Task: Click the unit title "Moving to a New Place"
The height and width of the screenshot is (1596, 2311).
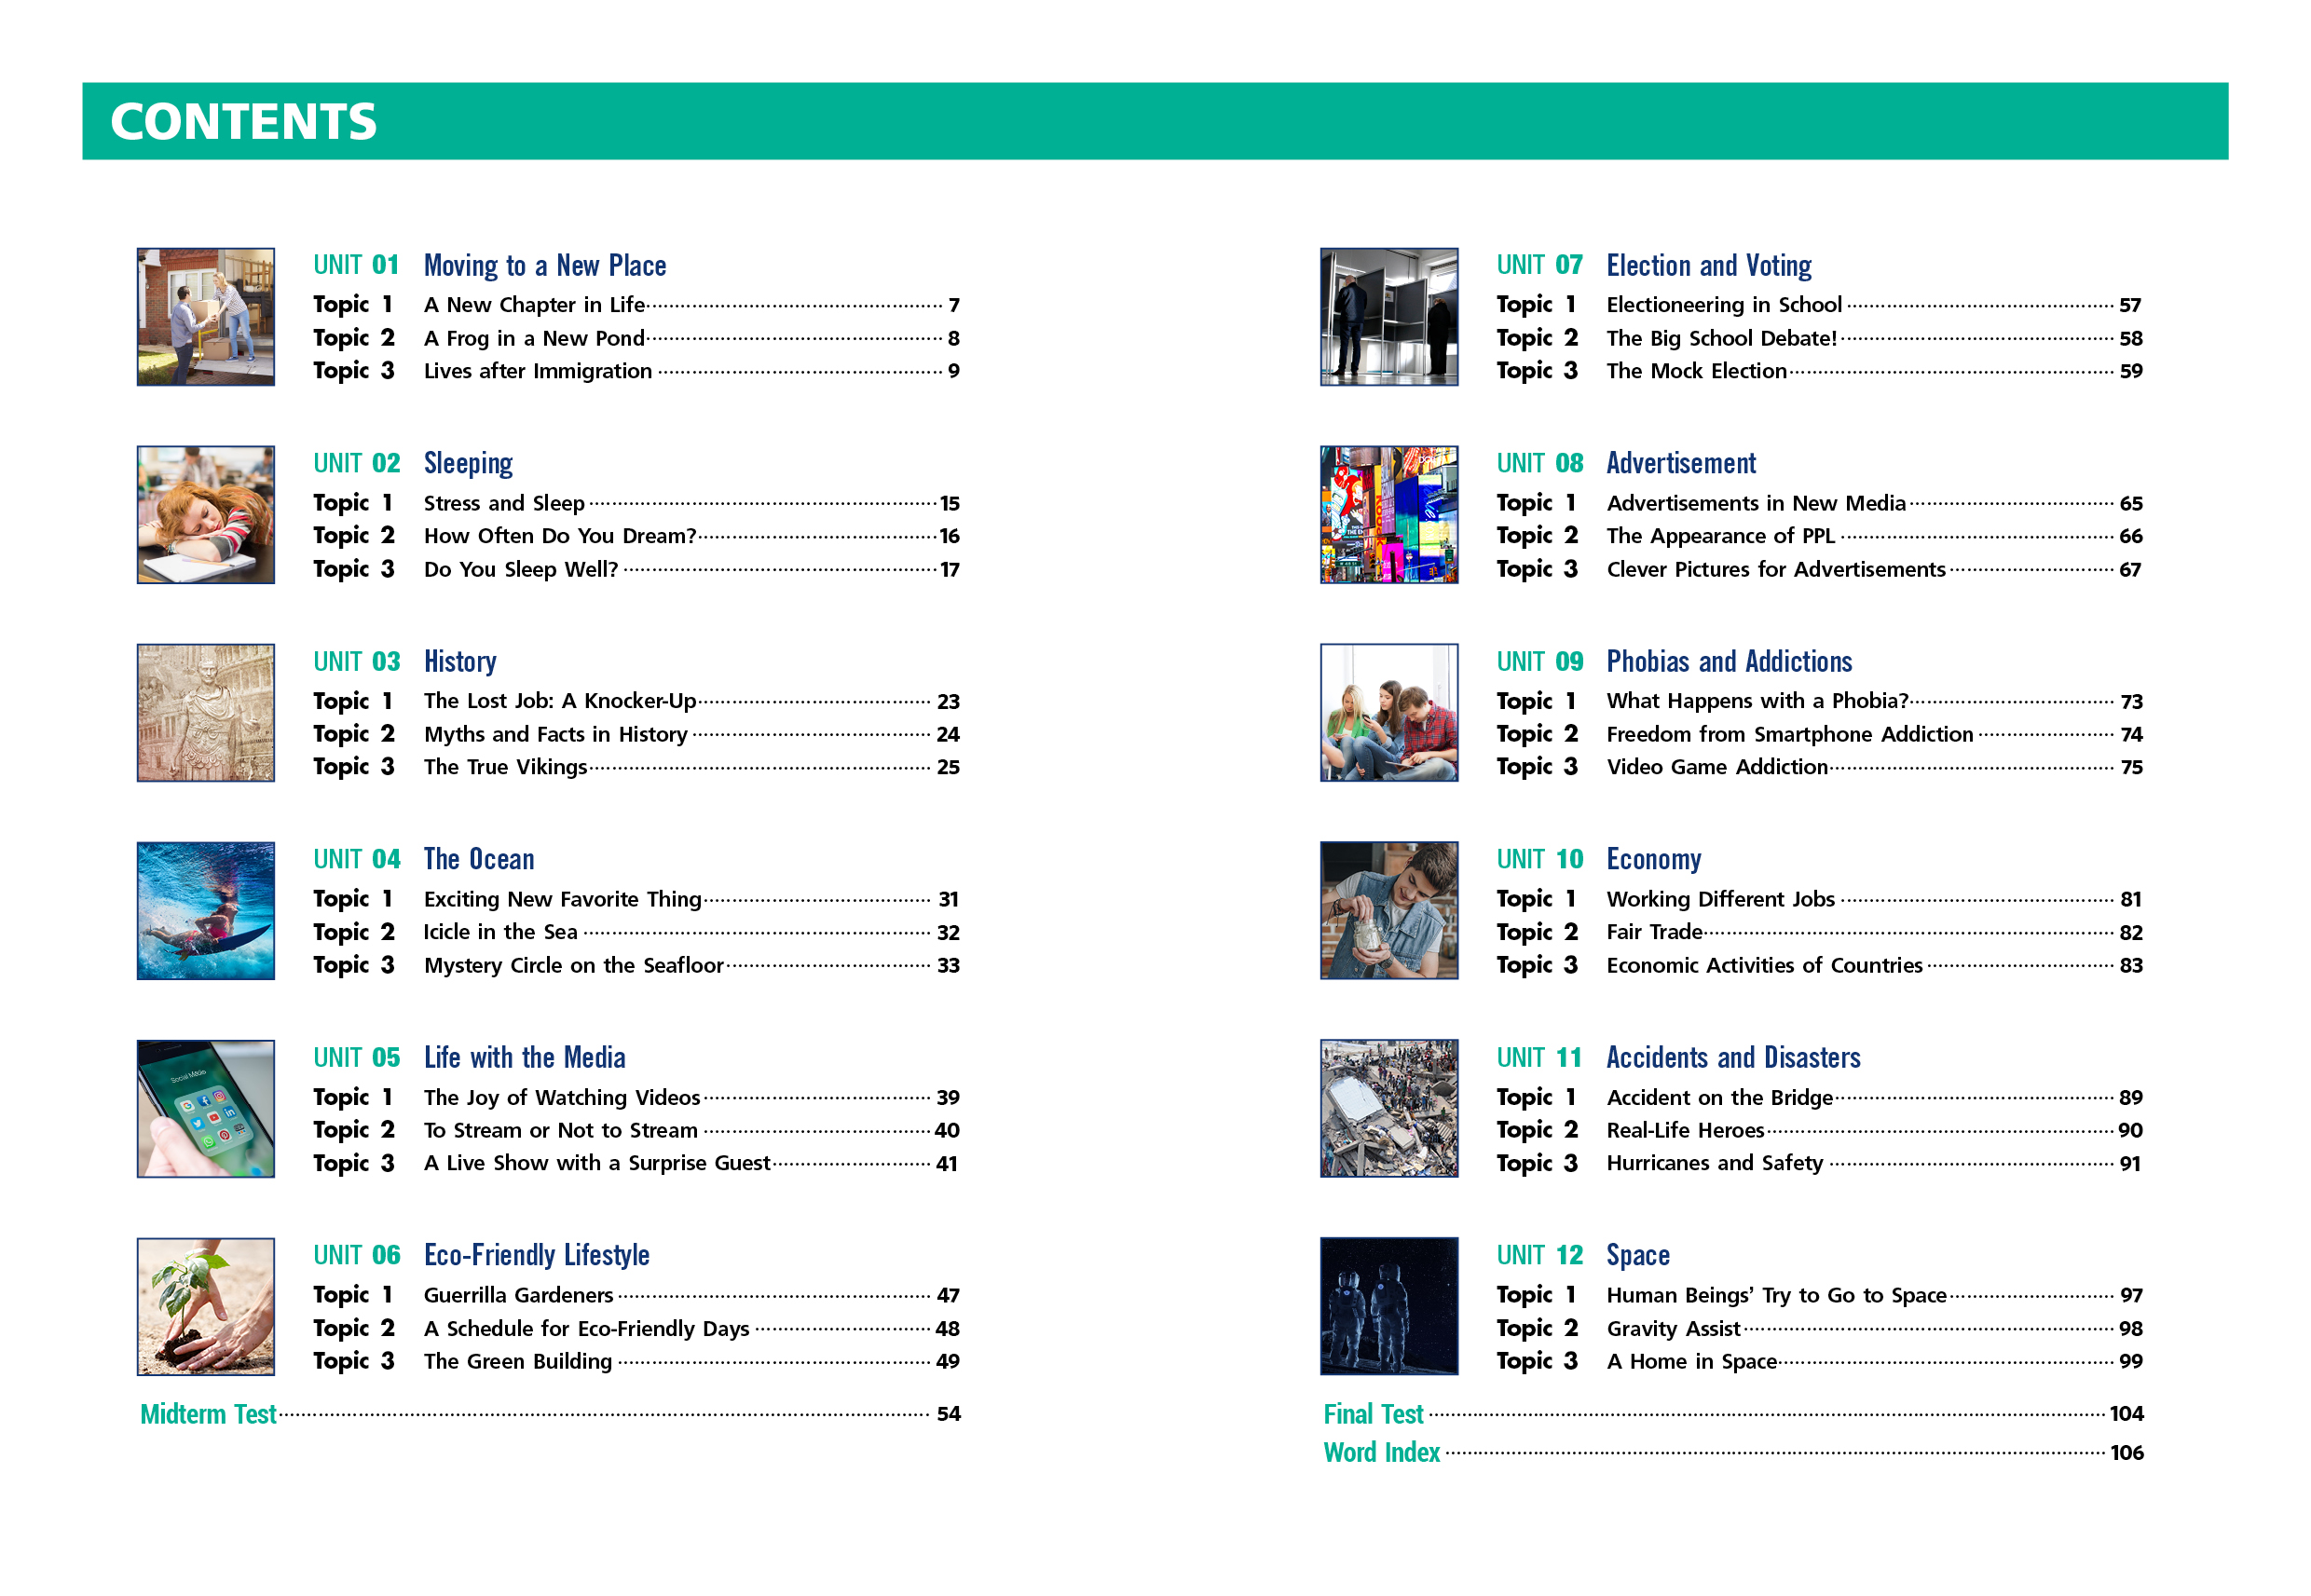Action: click(x=545, y=266)
